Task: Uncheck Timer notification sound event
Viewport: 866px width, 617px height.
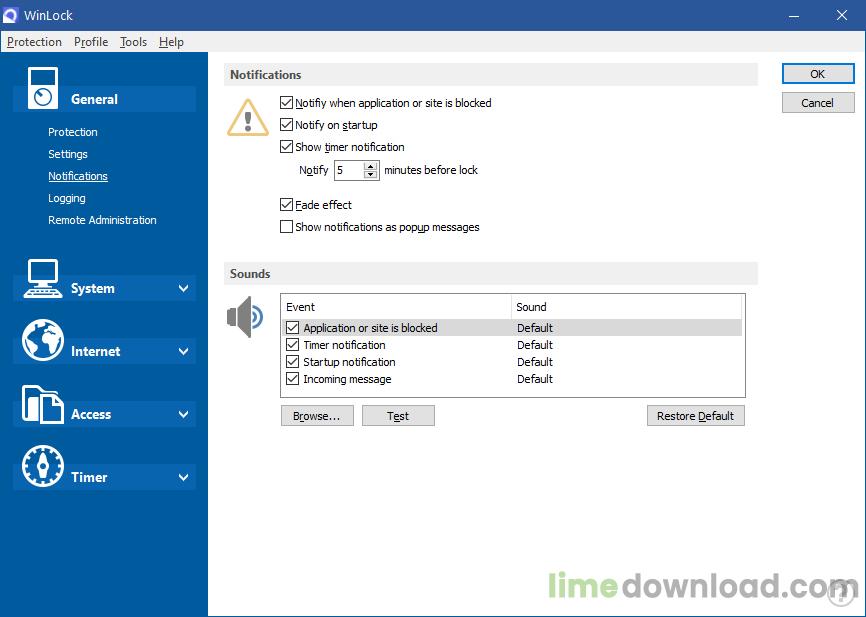Action: [292, 345]
